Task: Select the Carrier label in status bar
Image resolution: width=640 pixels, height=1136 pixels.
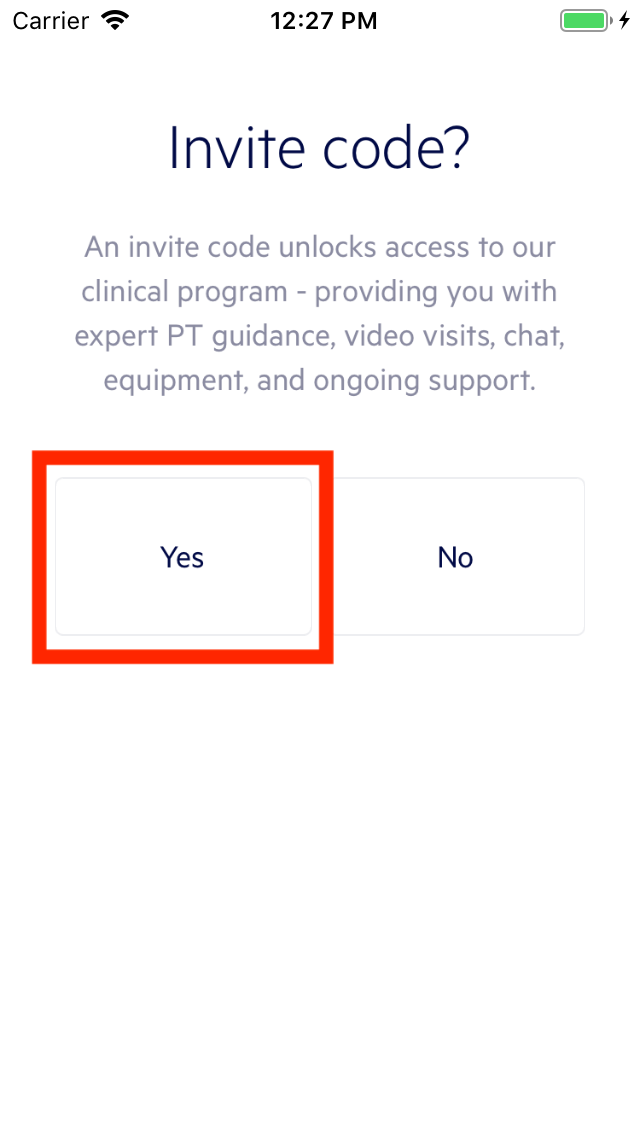Action: 50,20
